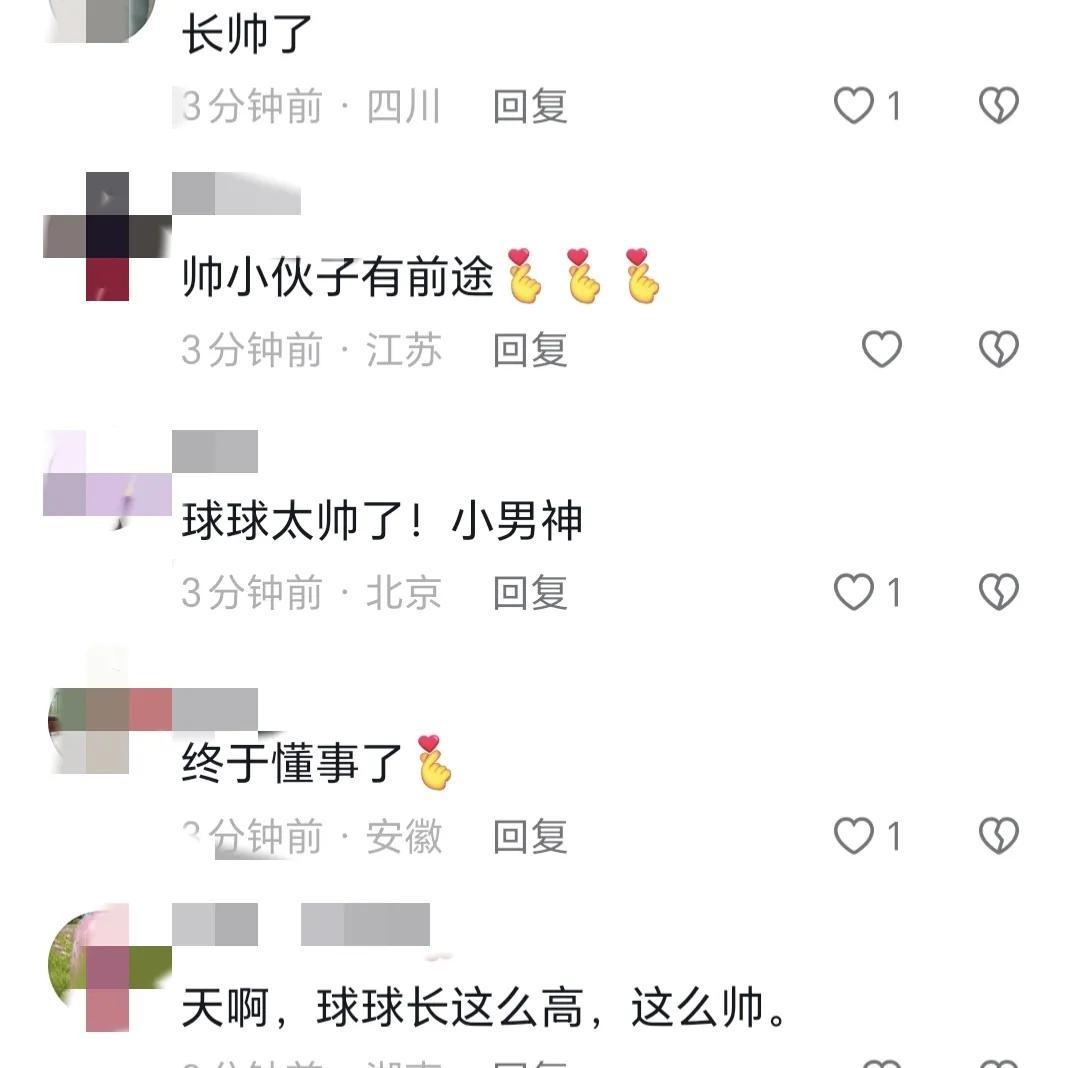Like the 球球太帅了 comment
Screen dimensions: 1080x1068
point(854,592)
